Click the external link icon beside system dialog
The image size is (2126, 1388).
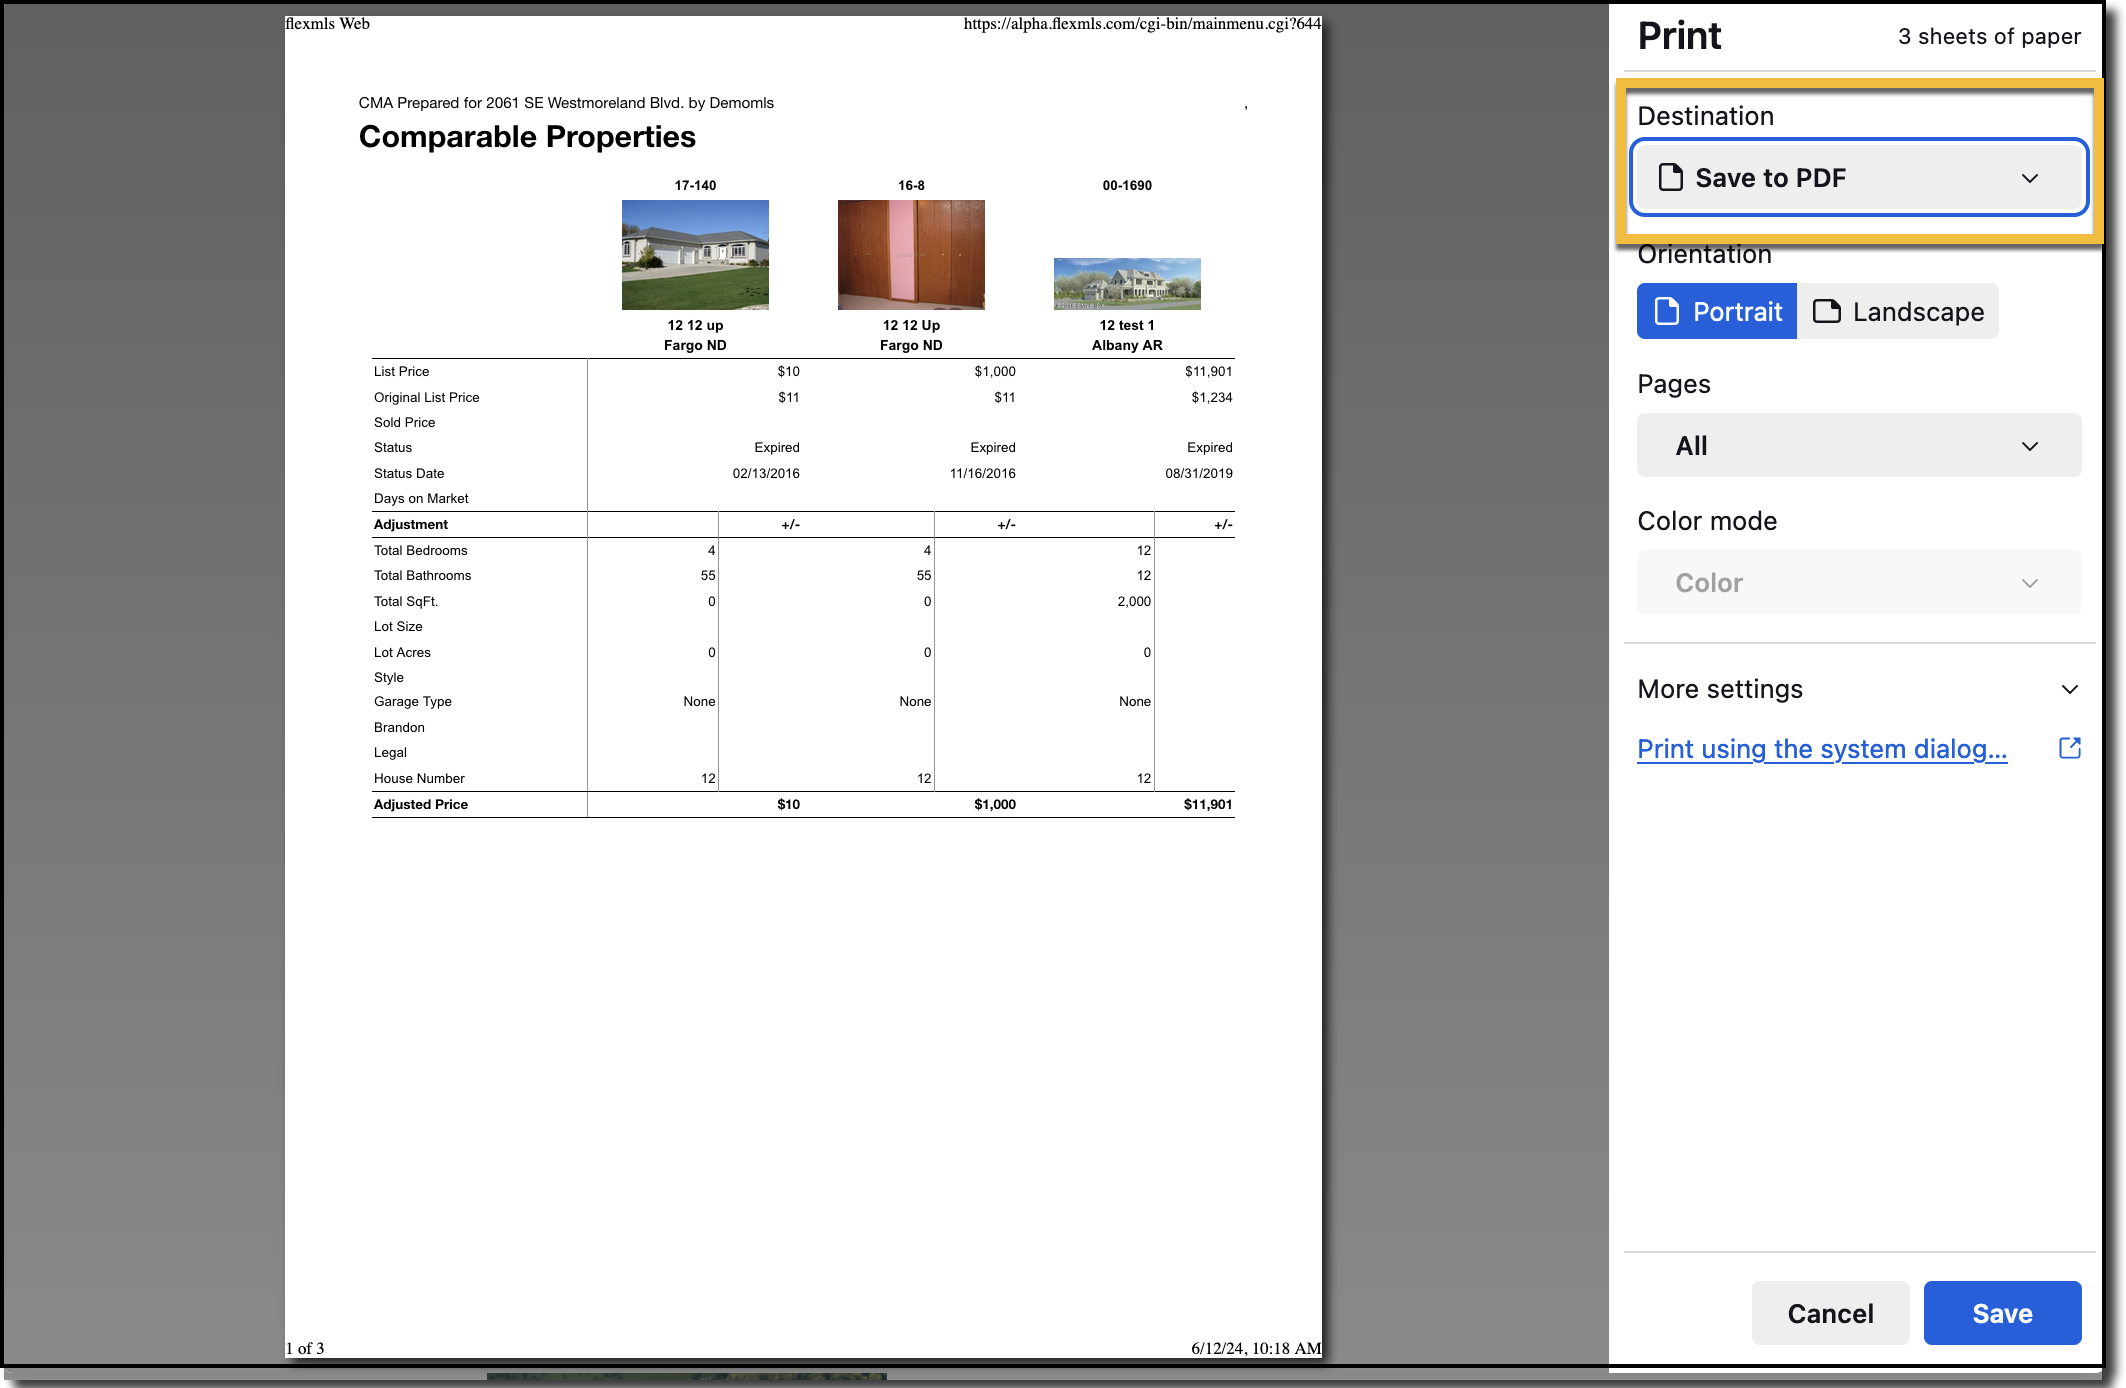[2069, 748]
